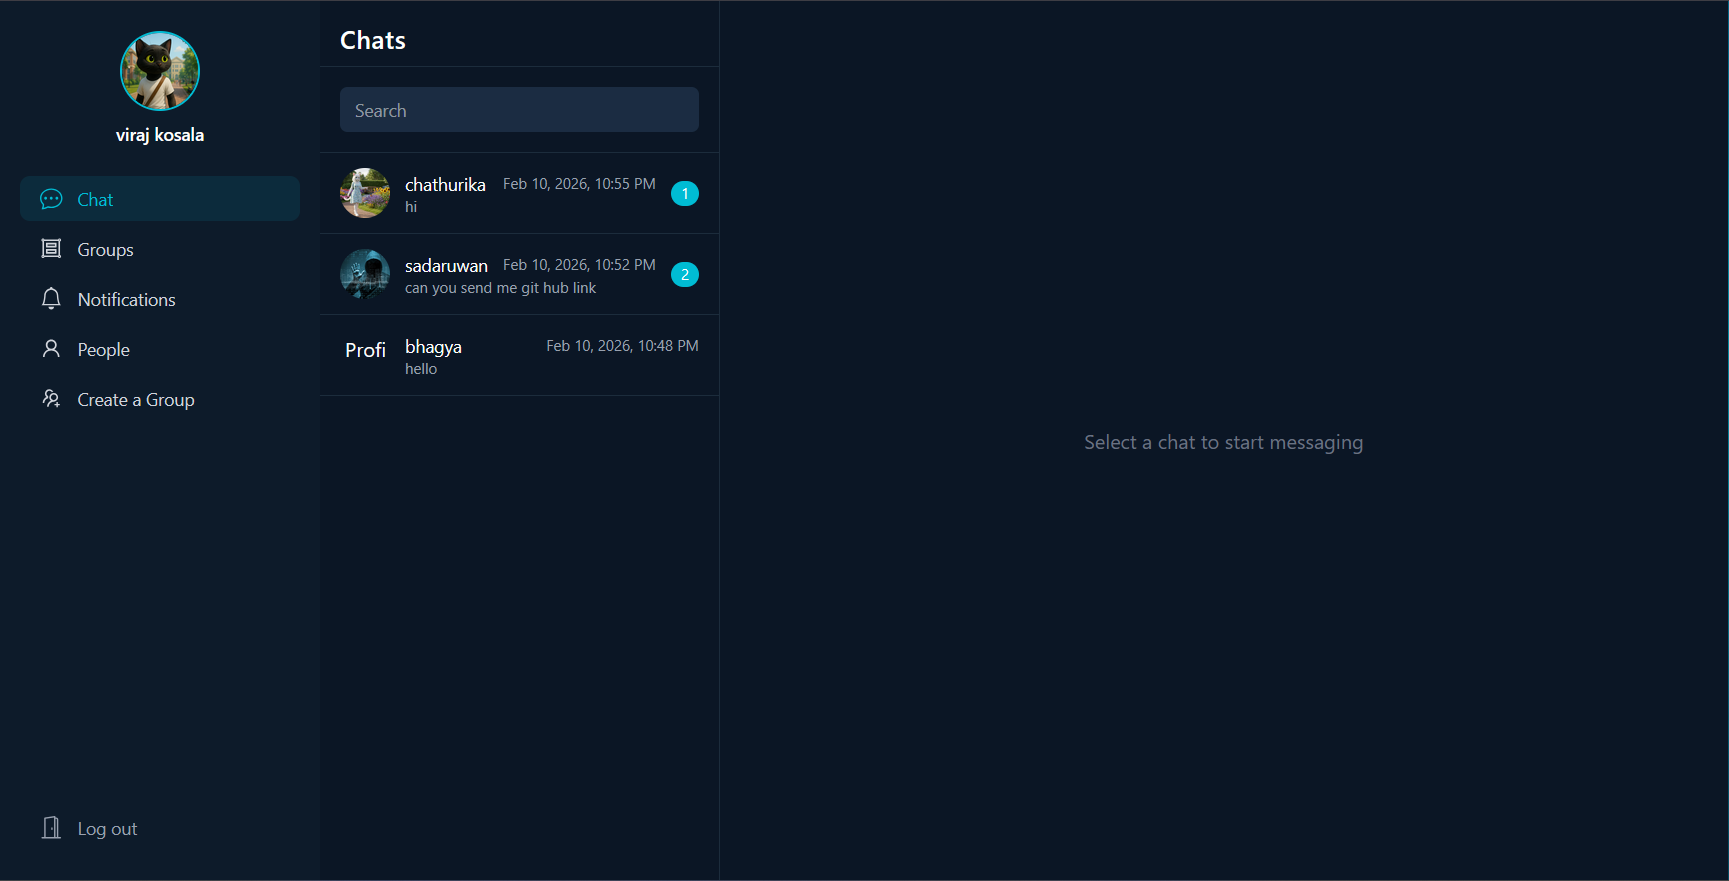The height and width of the screenshot is (881, 1729).
Task: Click the unread badge on sadaruwan's chat
Action: [685, 274]
